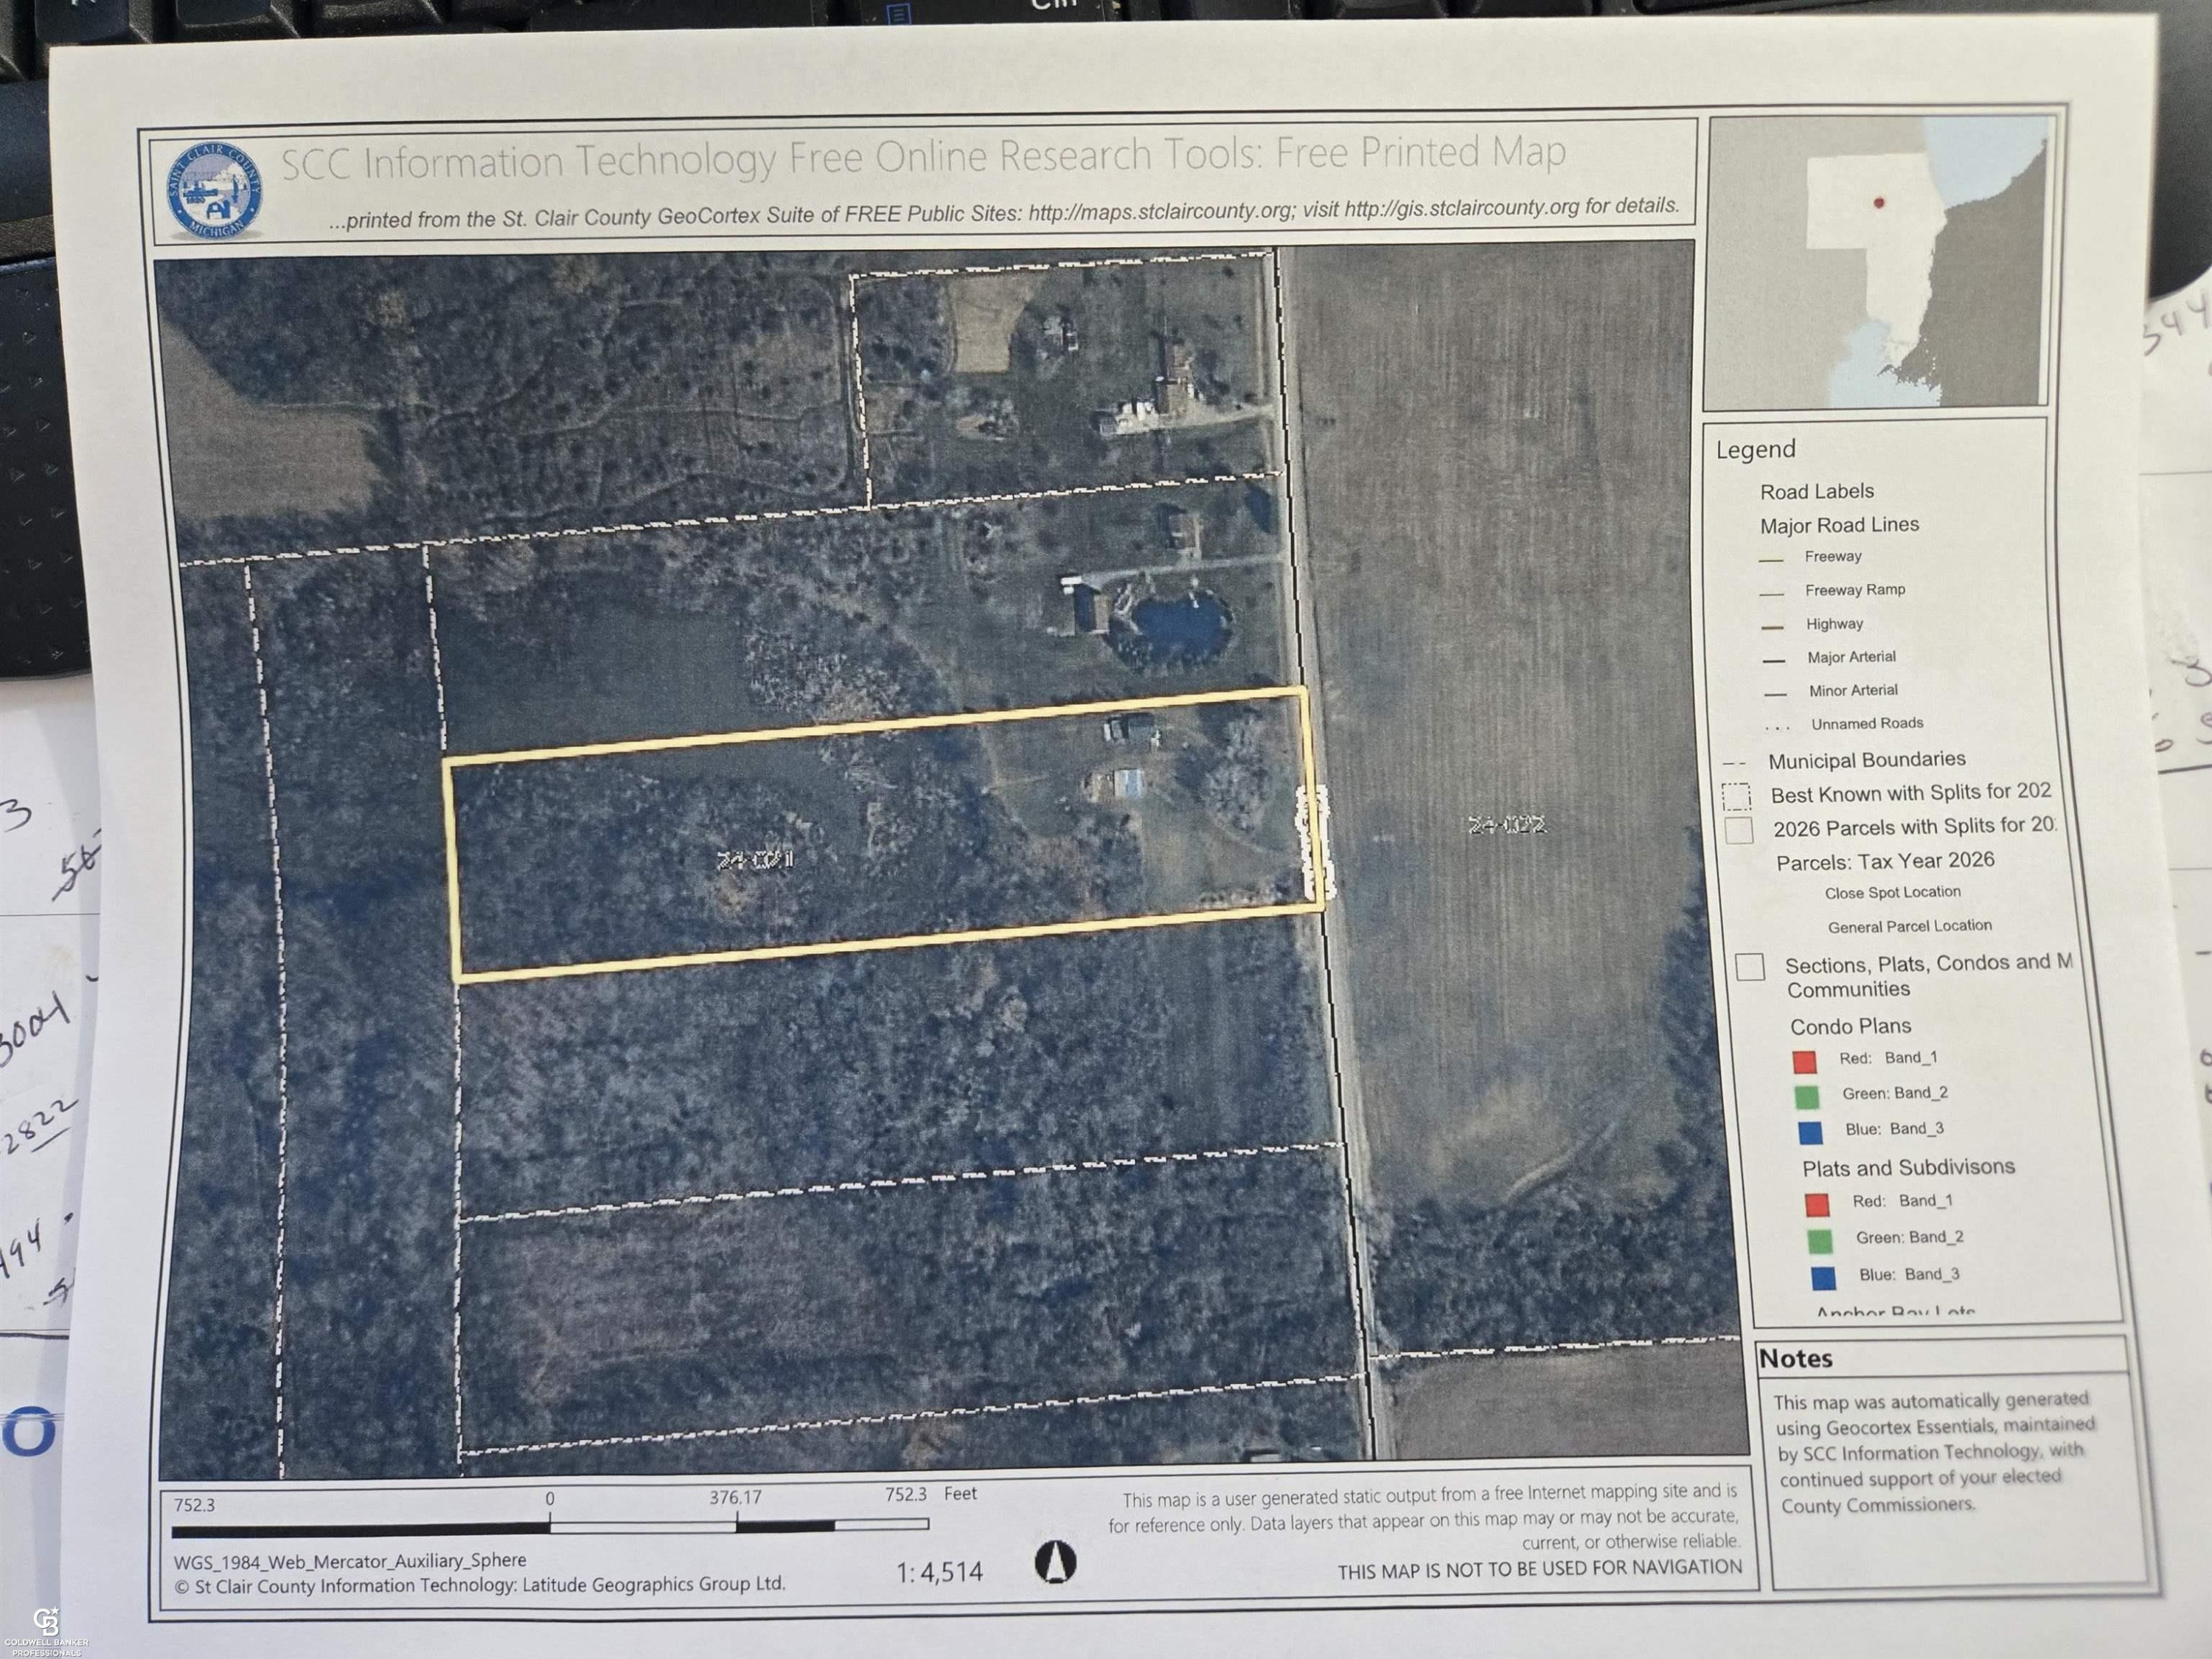The width and height of the screenshot is (2212, 1659).
Task: Click the green Band_2 swatch under Plats and Subdivisons
Action: pyautogui.click(x=1820, y=1241)
